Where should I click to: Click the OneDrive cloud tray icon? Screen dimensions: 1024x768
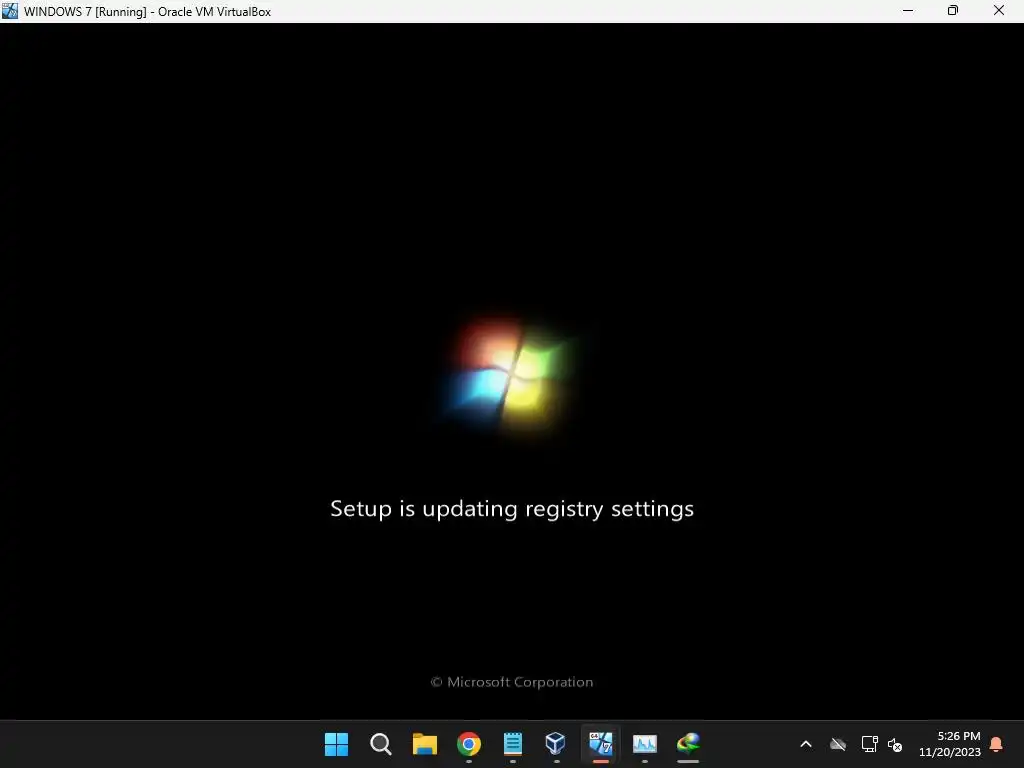point(838,744)
